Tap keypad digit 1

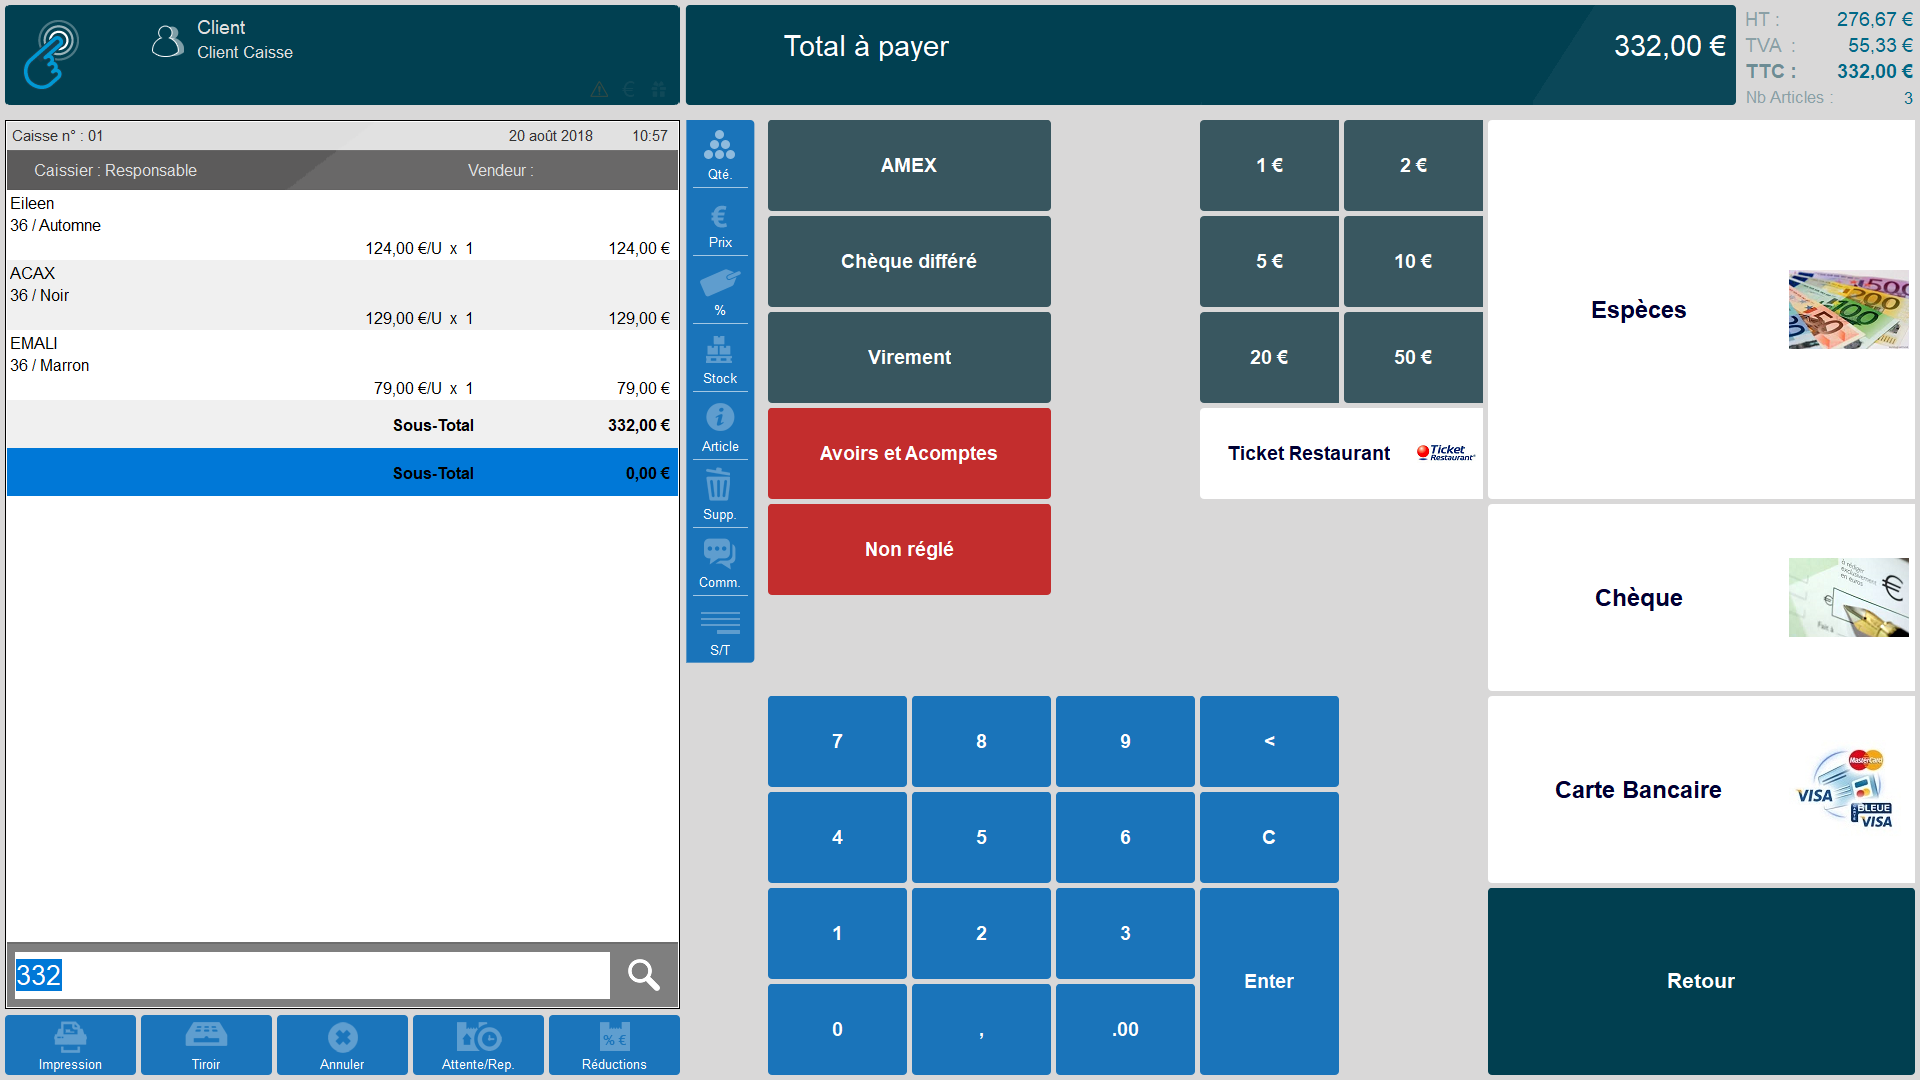click(837, 933)
